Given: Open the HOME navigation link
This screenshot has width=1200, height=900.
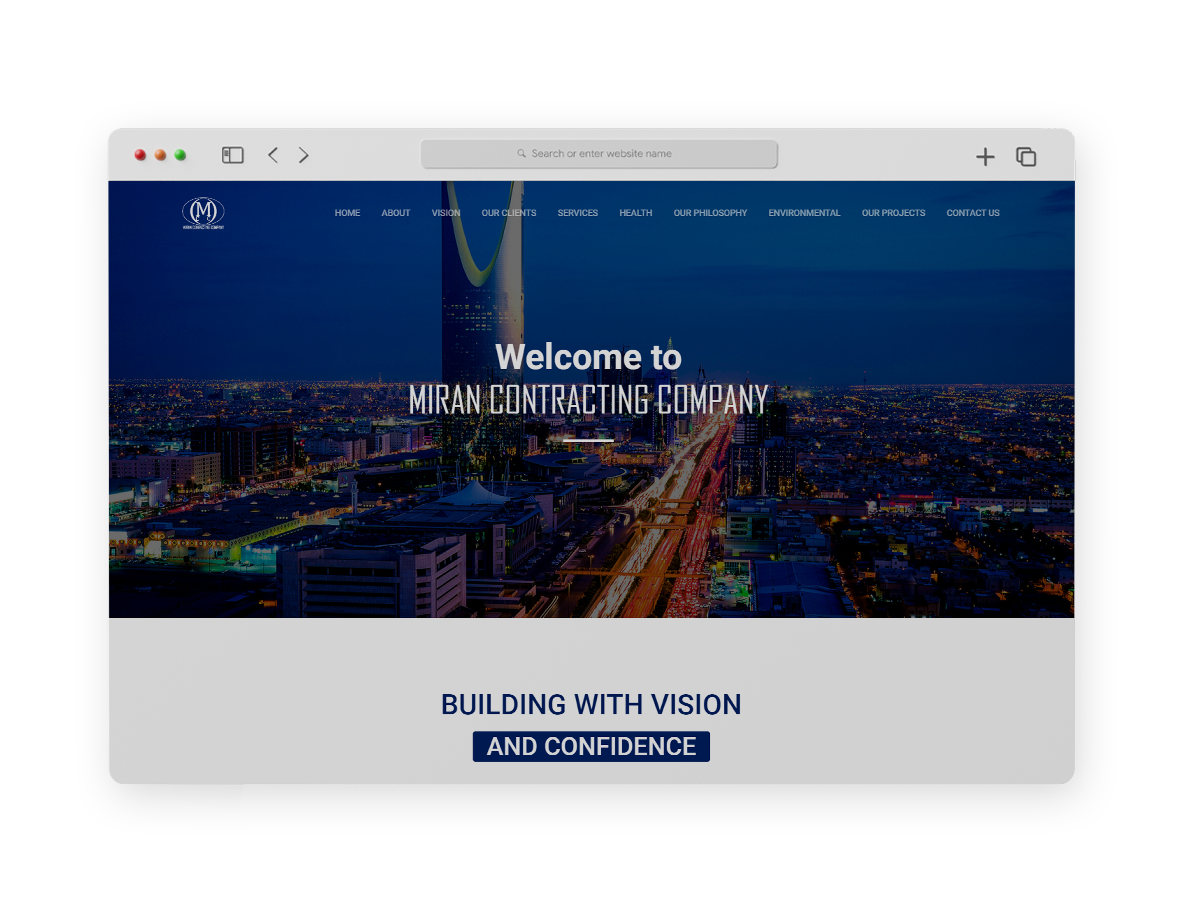Looking at the screenshot, I should click(347, 213).
